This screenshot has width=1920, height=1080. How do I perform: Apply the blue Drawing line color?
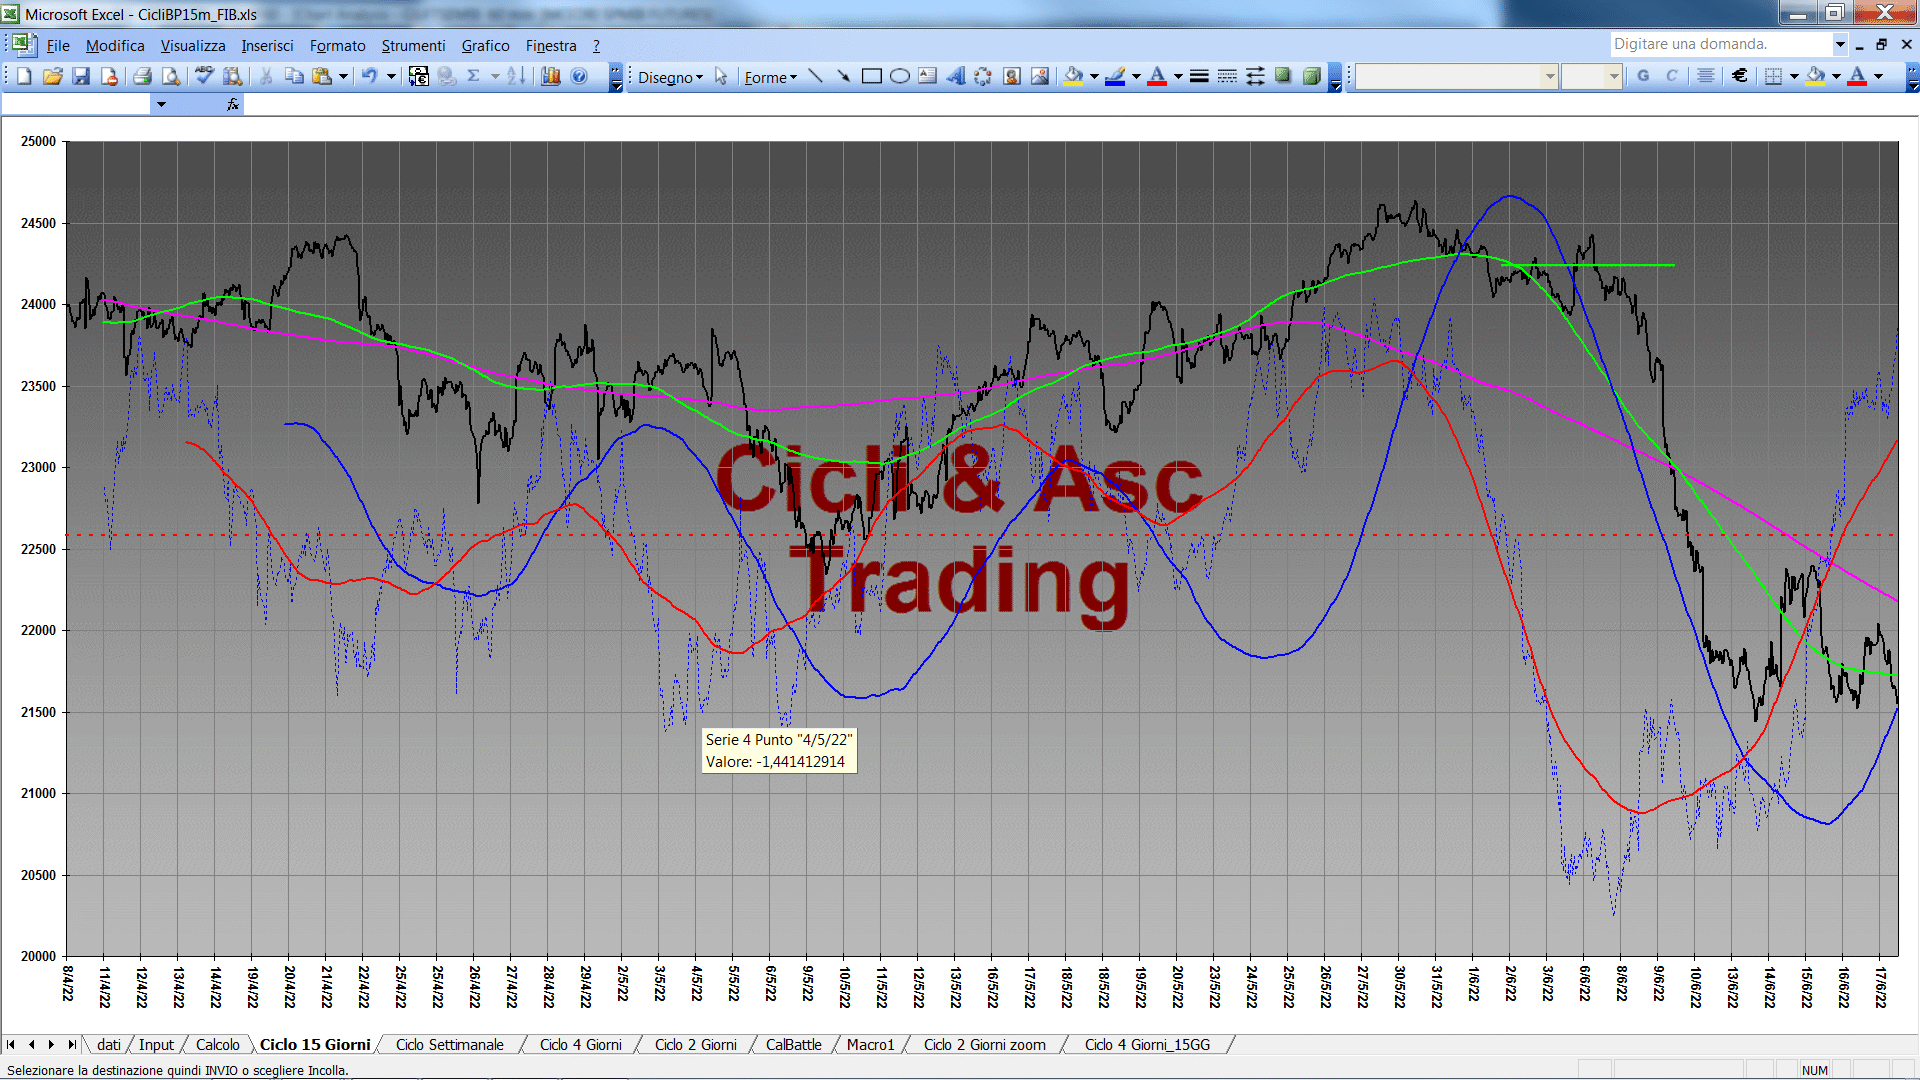(x=1116, y=76)
